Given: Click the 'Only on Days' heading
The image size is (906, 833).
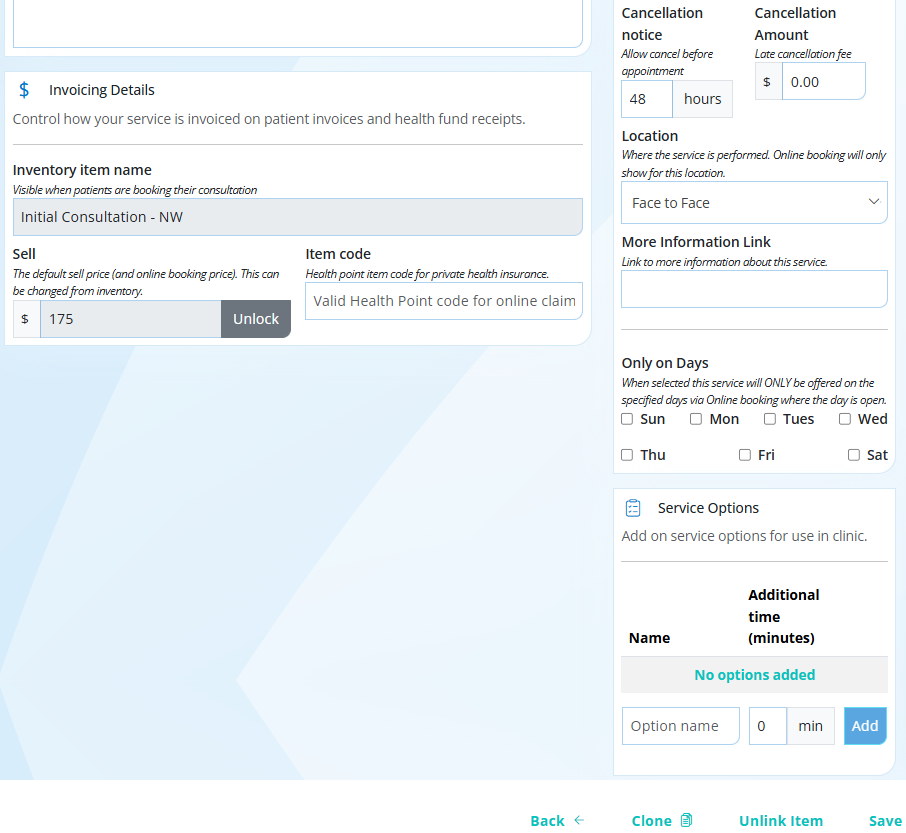Looking at the screenshot, I should point(664,363).
